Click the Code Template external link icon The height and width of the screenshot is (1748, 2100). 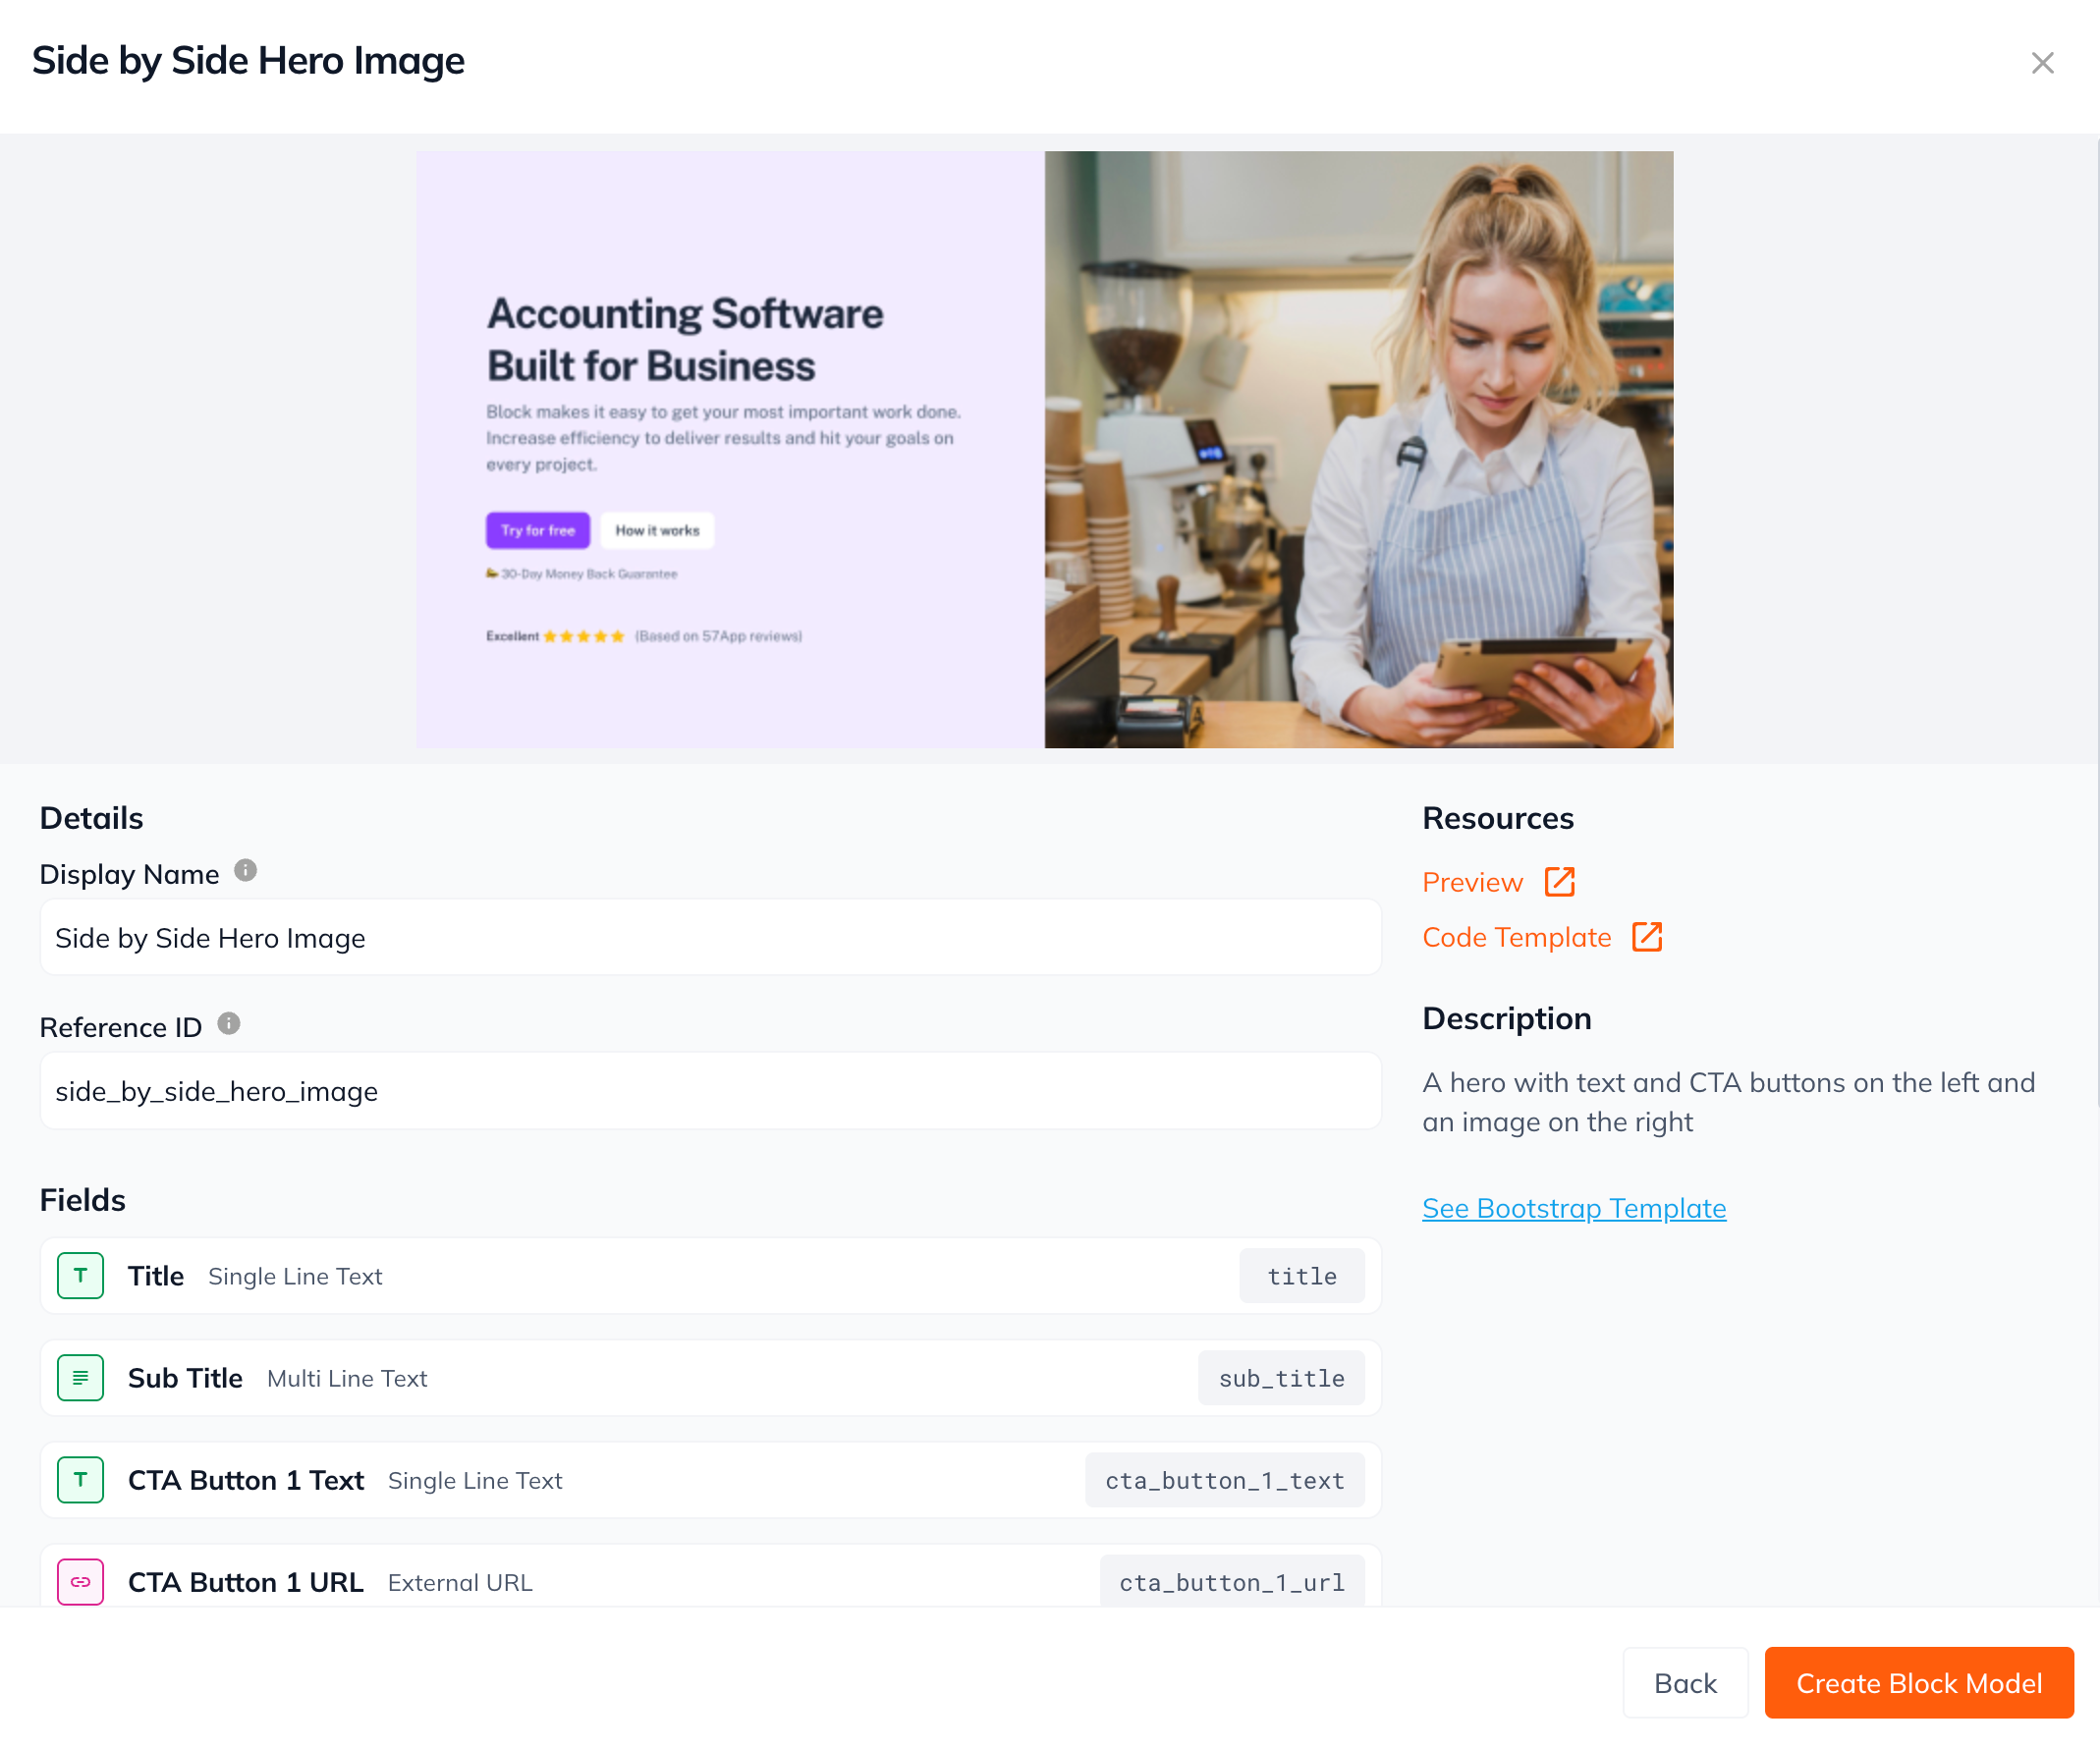(x=1646, y=937)
